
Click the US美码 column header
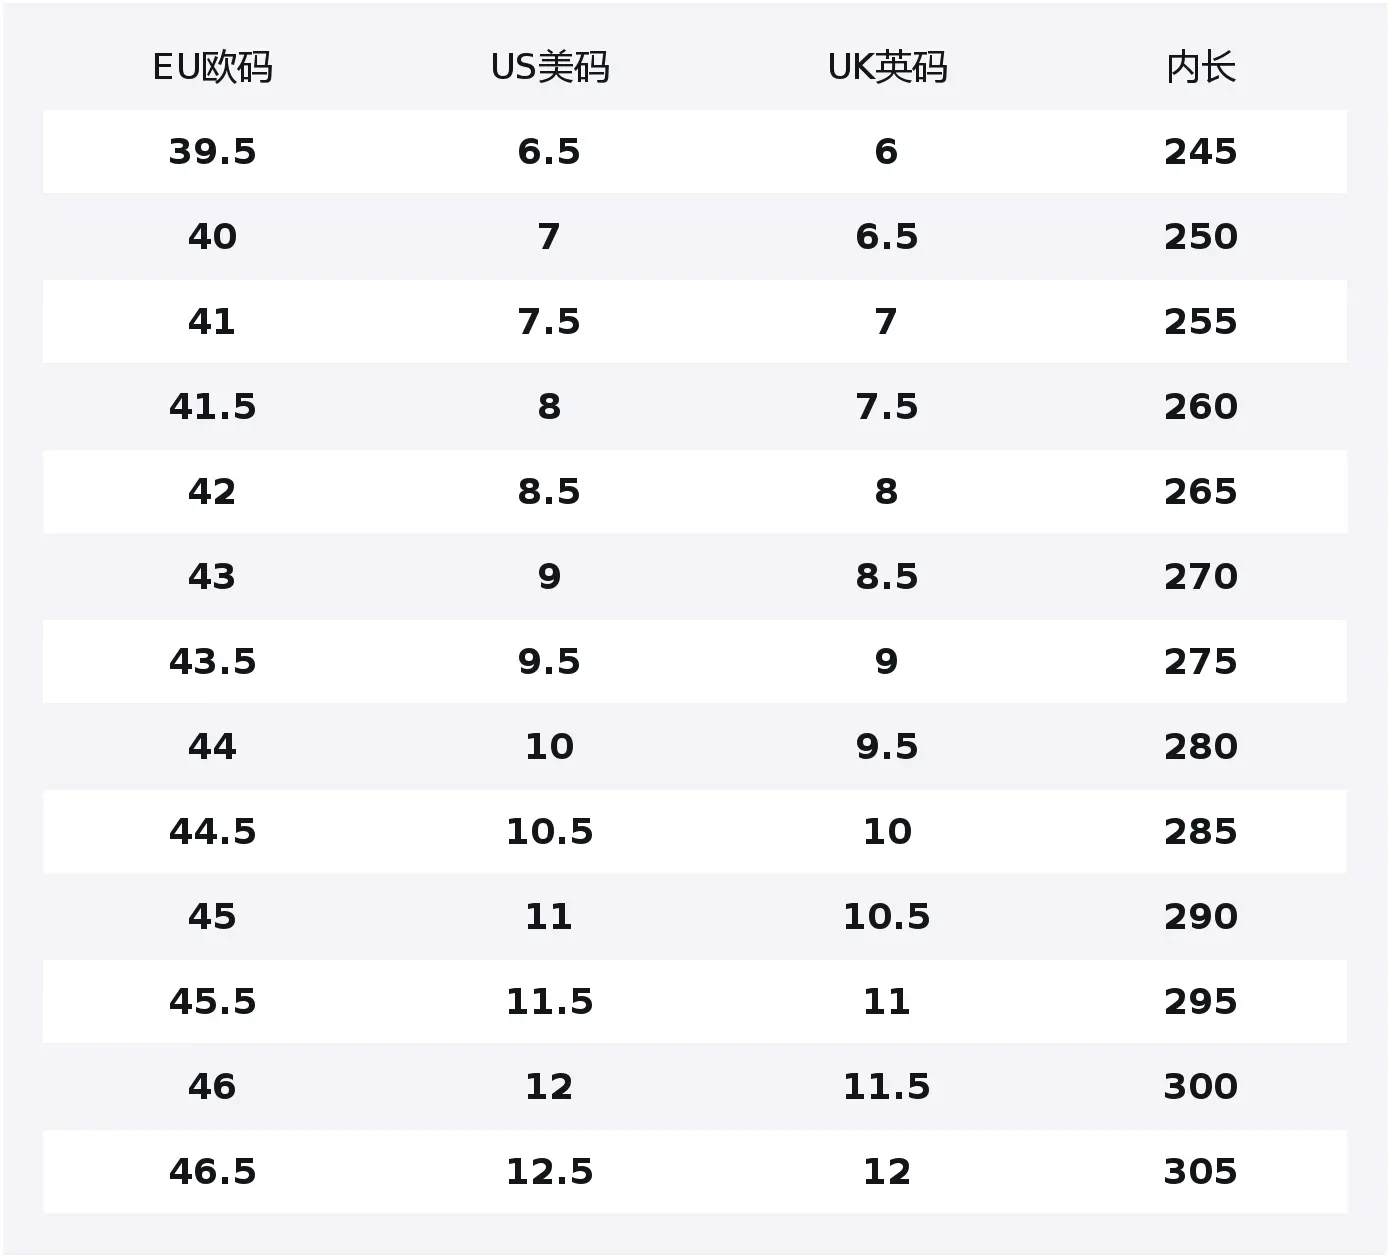click(x=549, y=68)
